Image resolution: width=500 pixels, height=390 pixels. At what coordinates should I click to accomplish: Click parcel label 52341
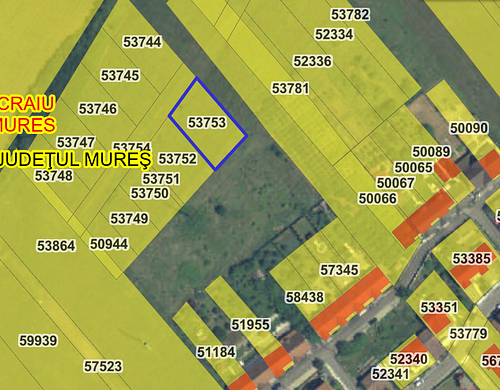click(x=390, y=374)
